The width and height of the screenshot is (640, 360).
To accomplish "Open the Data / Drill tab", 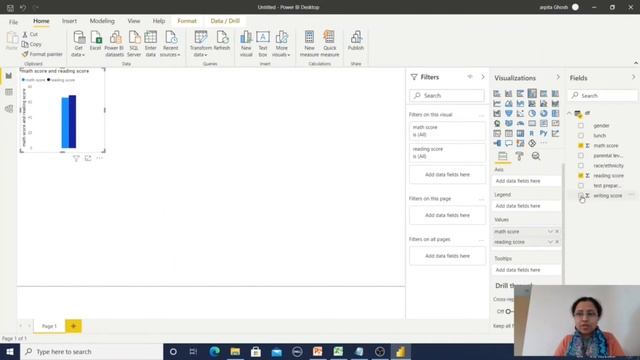I will point(225,21).
